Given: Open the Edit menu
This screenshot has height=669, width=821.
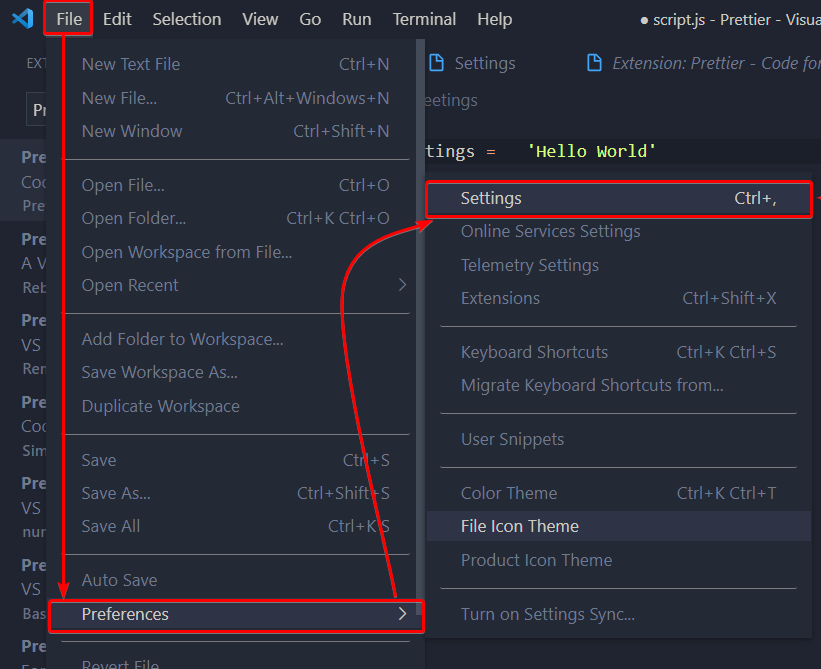Looking at the screenshot, I should (x=117, y=19).
